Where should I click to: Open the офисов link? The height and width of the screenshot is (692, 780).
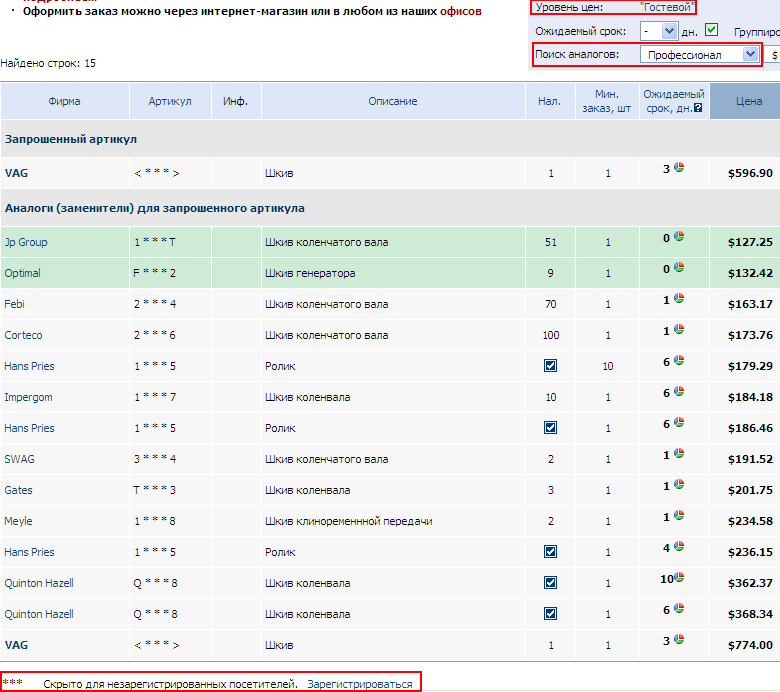461,11
